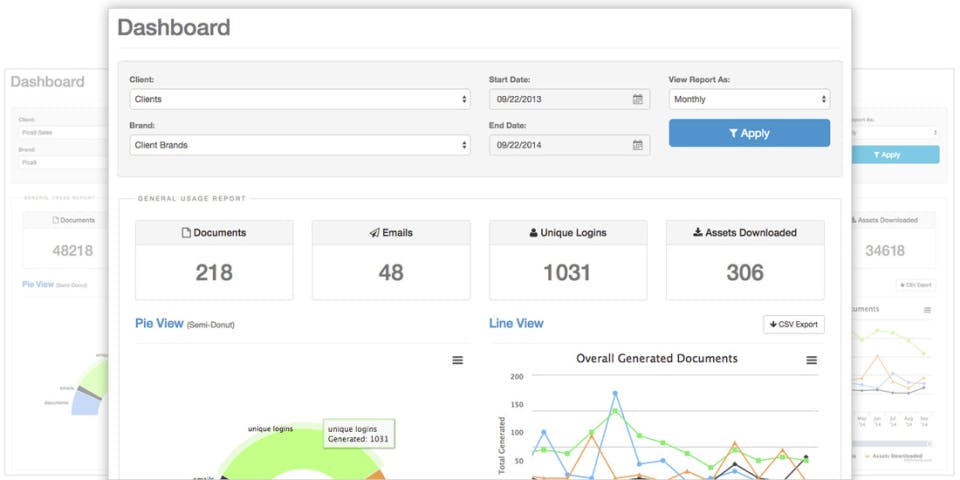The height and width of the screenshot is (480, 960).
Task: Click the Unique Logins count 1031
Action: pos(567,273)
